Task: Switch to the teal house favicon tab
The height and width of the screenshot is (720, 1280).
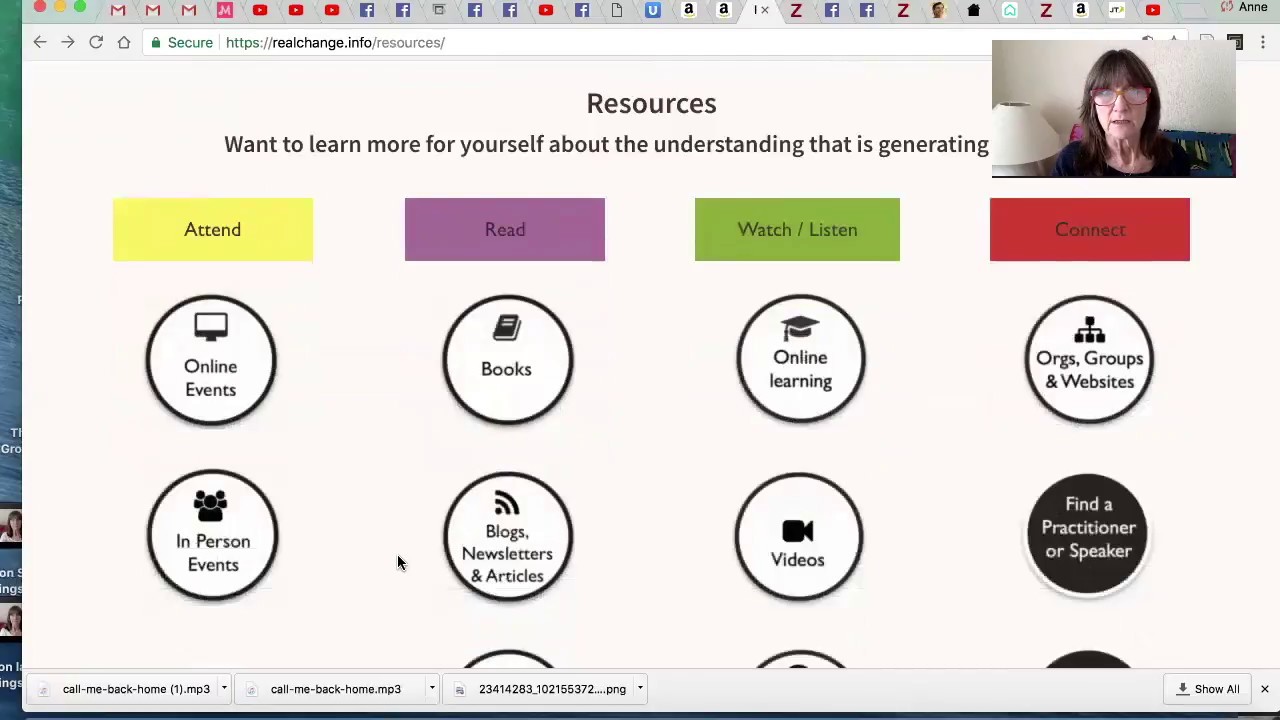Action: coord(1010,10)
